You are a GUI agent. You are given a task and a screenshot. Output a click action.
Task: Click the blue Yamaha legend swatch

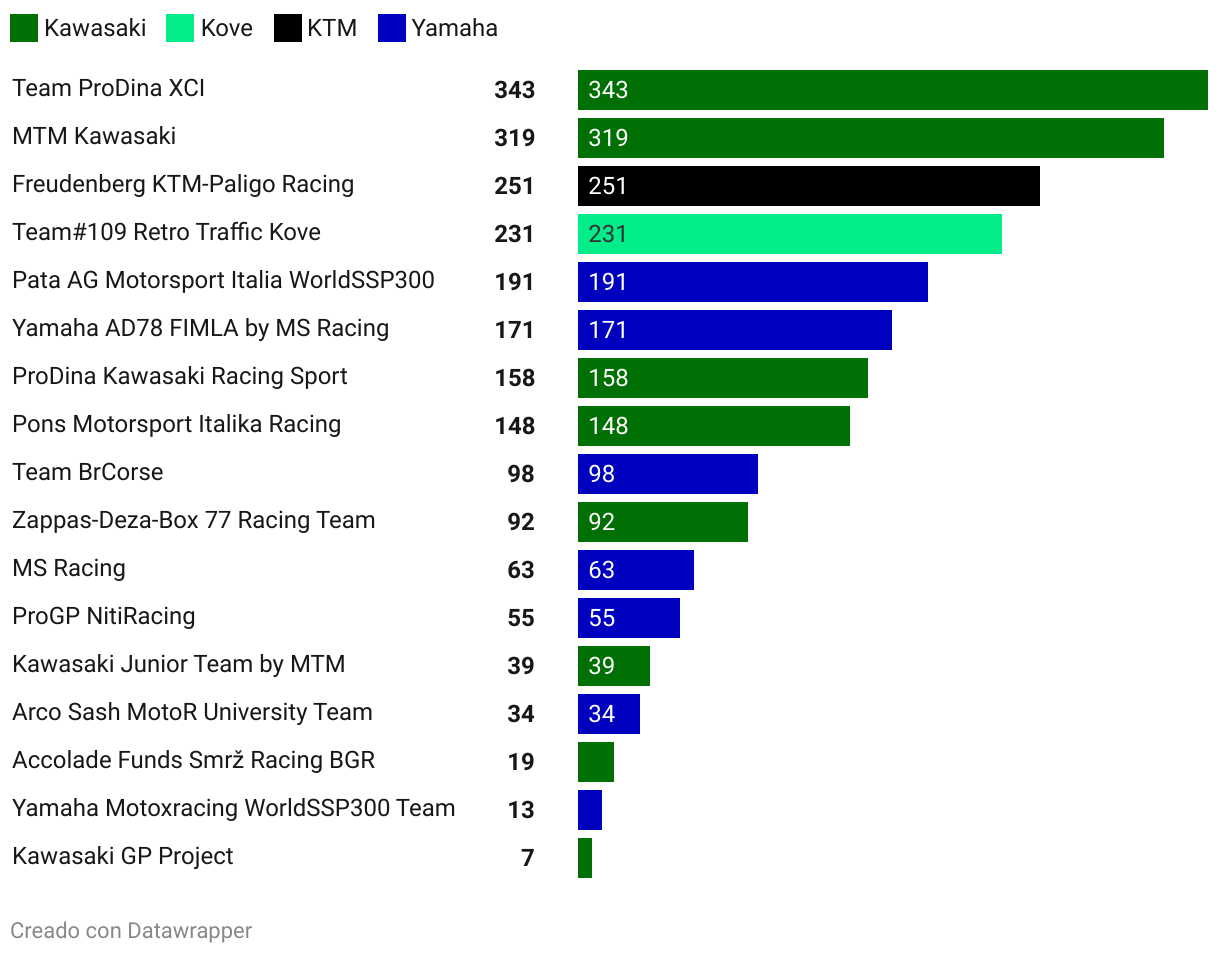(392, 28)
